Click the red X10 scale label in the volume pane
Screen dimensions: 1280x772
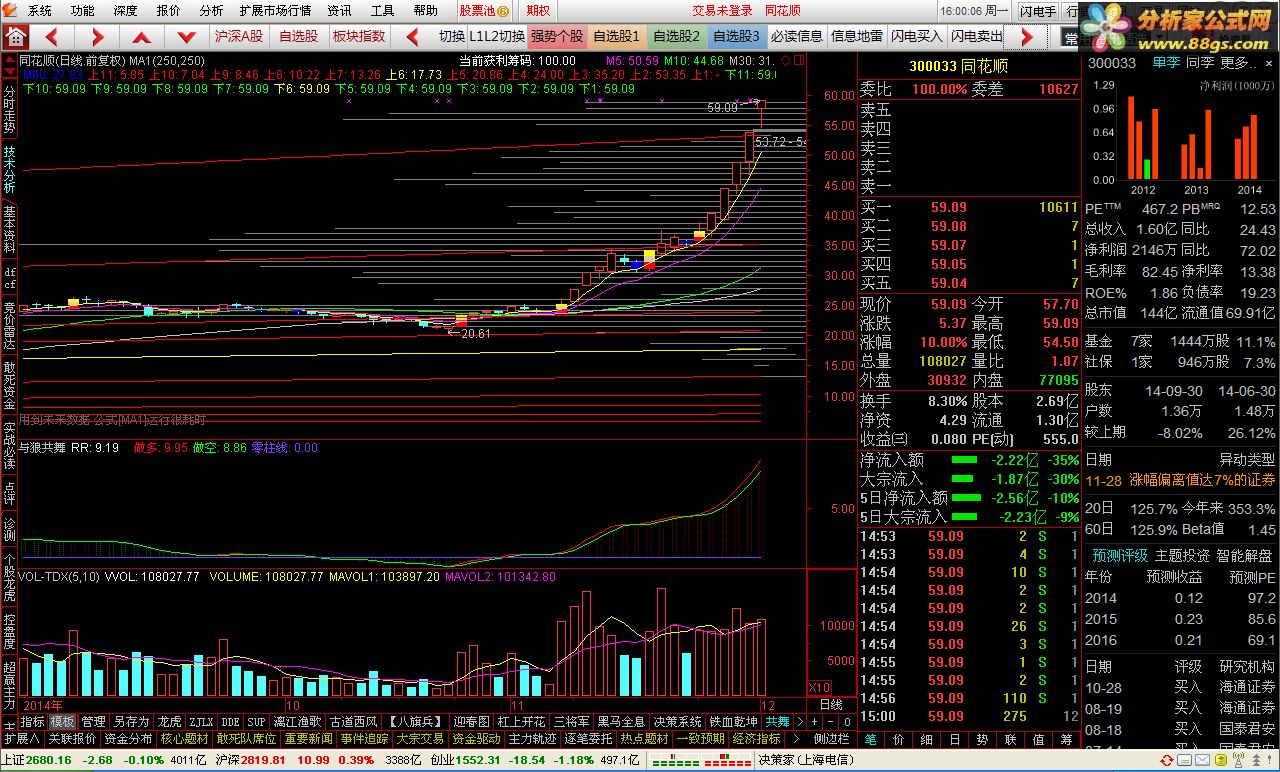(x=819, y=687)
